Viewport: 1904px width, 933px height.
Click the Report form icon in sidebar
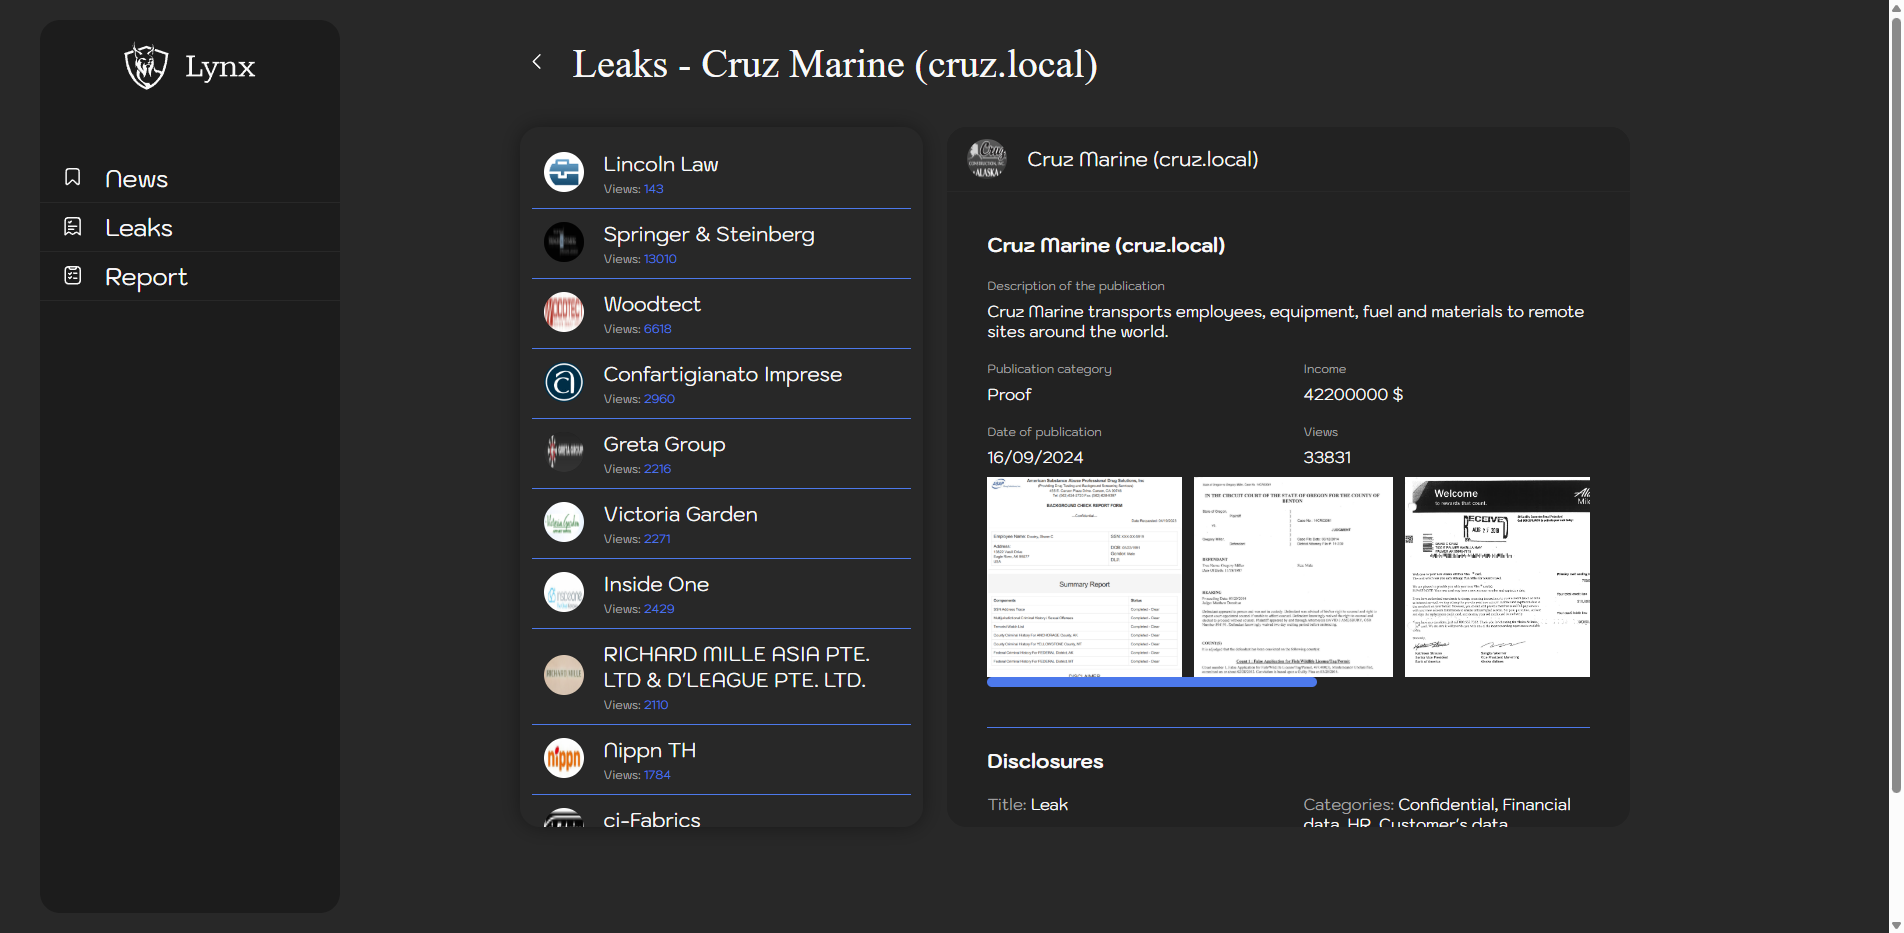pyautogui.click(x=73, y=276)
